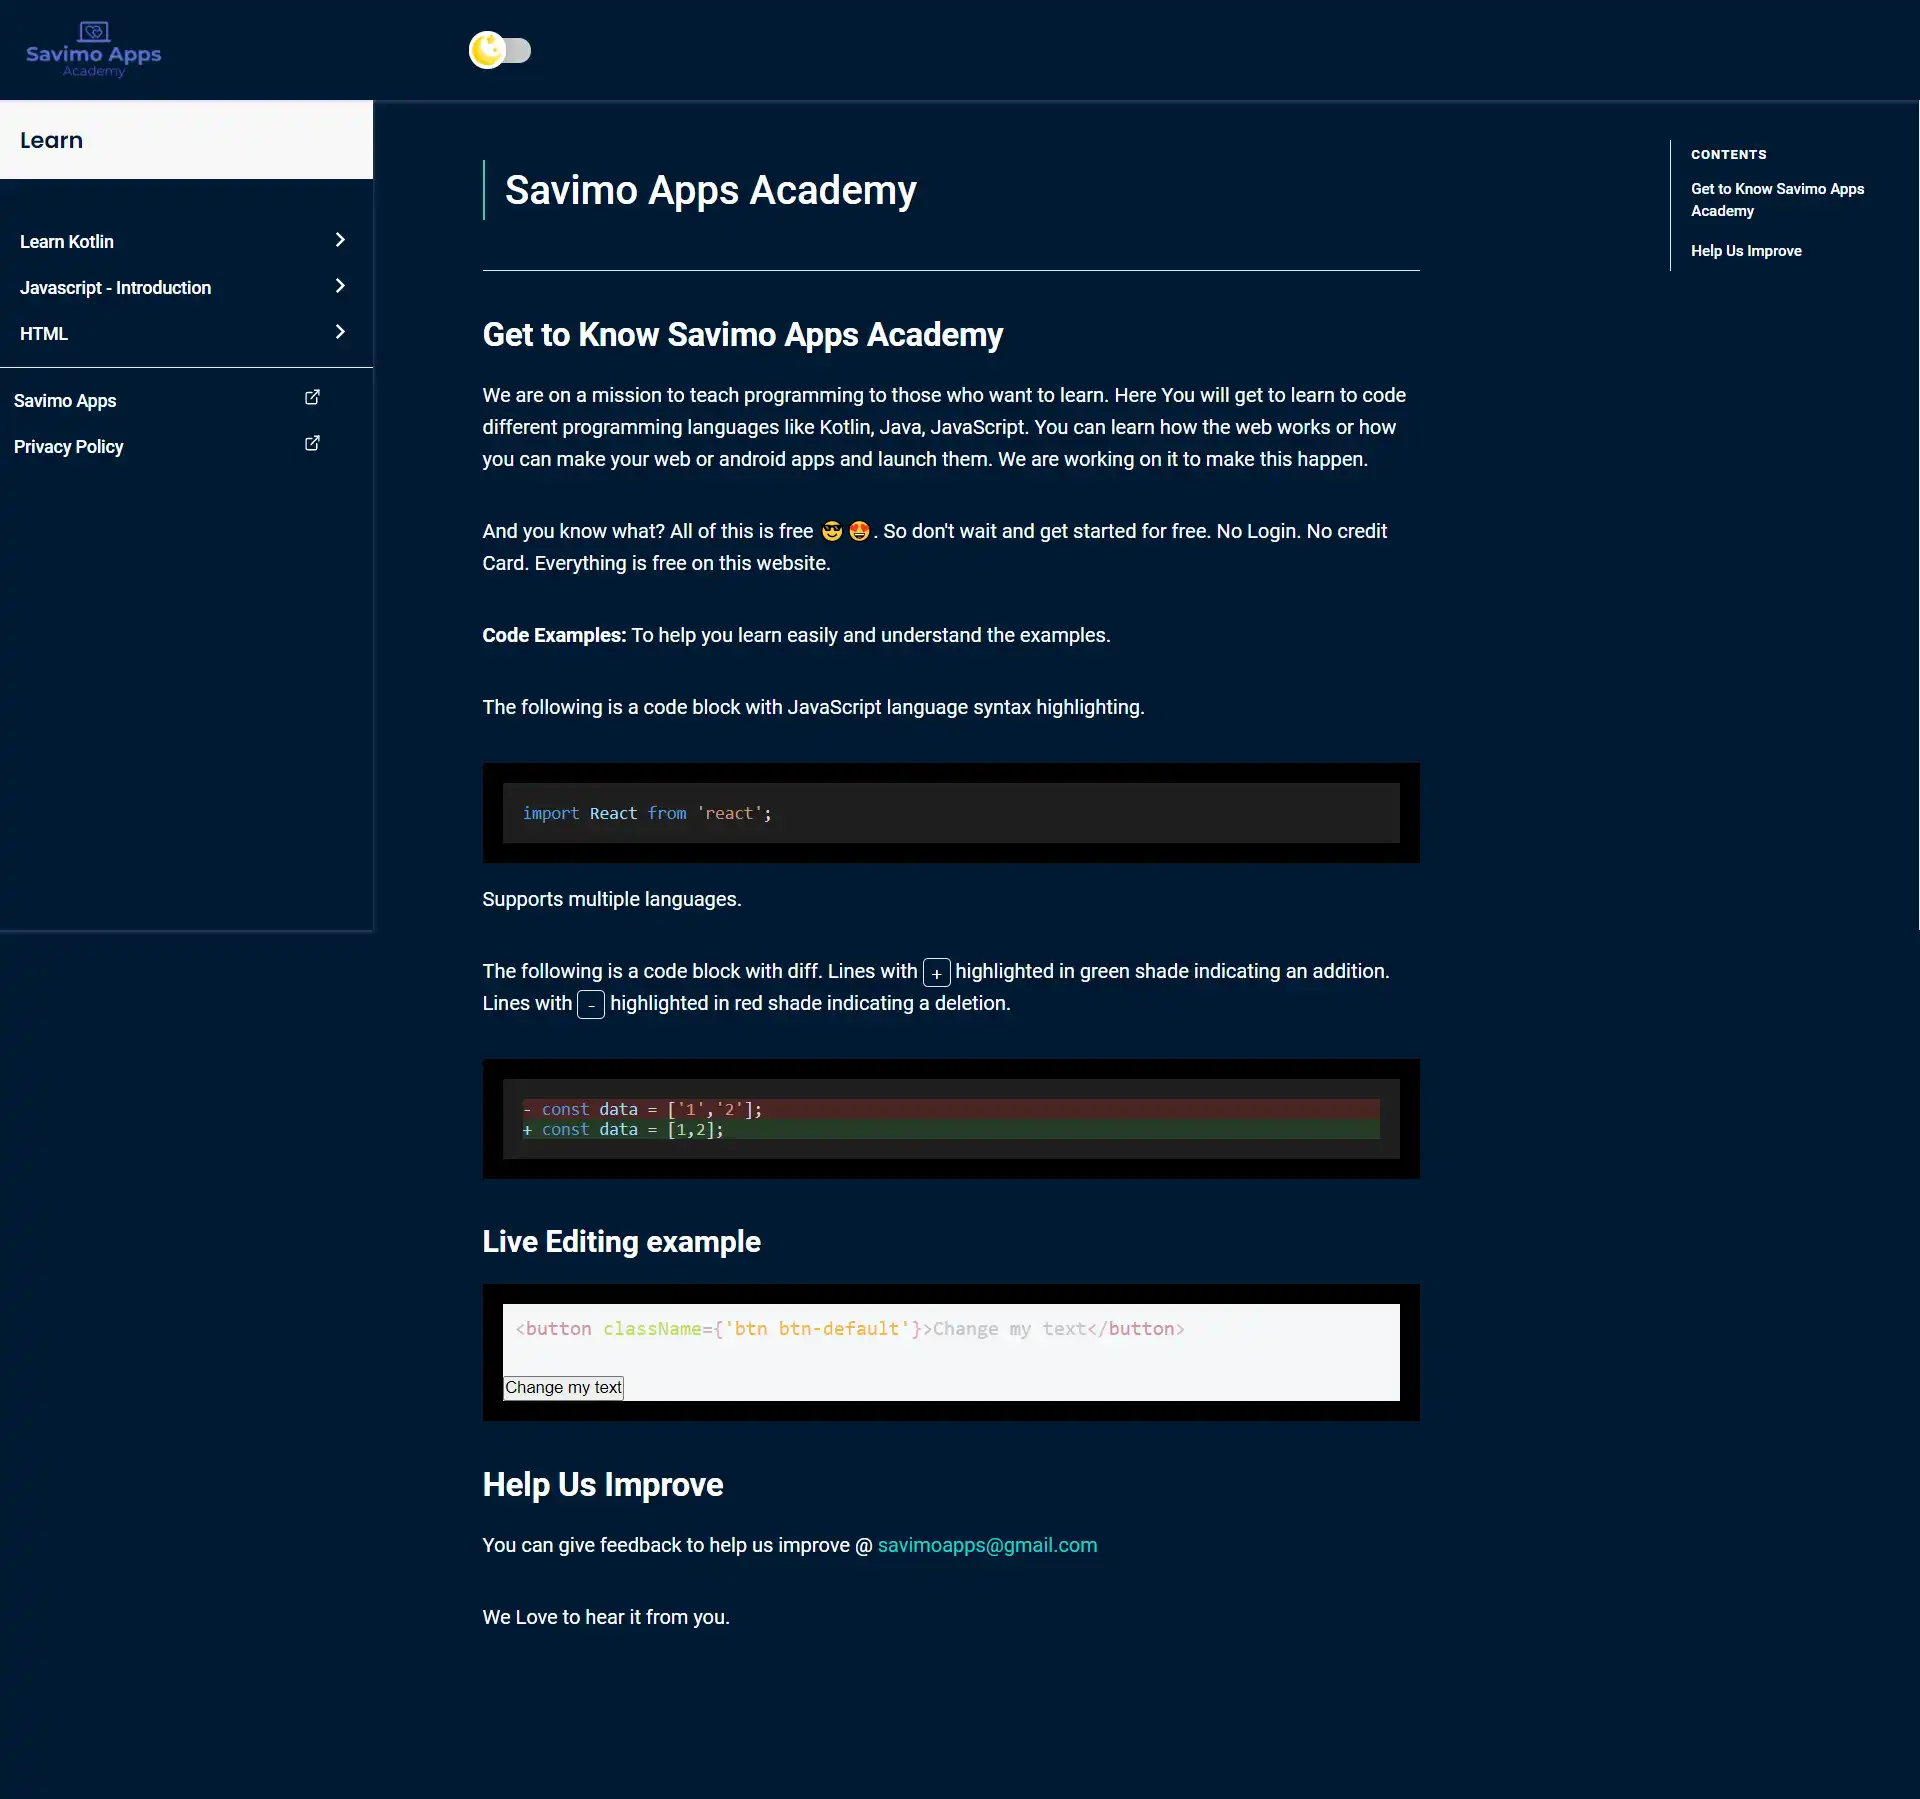This screenshot has height=1799, width=1920.
Task: Click the Savimo Apps Academy logo
Action: 93,50
